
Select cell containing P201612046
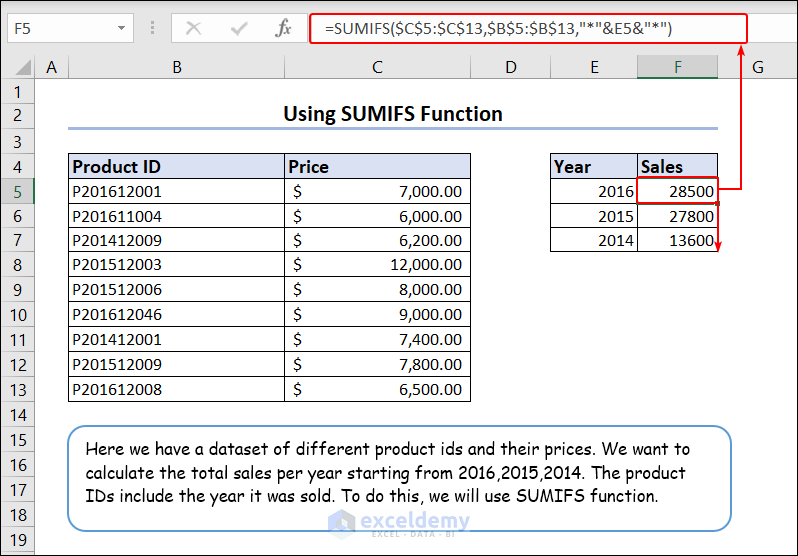(177, 315)
